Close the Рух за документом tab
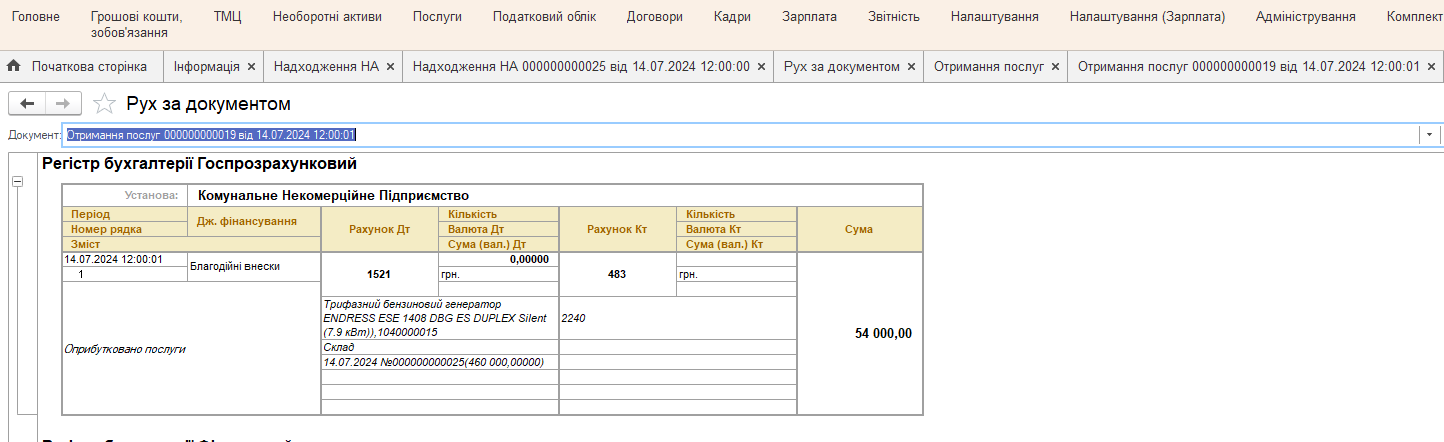Viewport: 1444px width, 442px height. pyautogui.click(x=911, y=66)
